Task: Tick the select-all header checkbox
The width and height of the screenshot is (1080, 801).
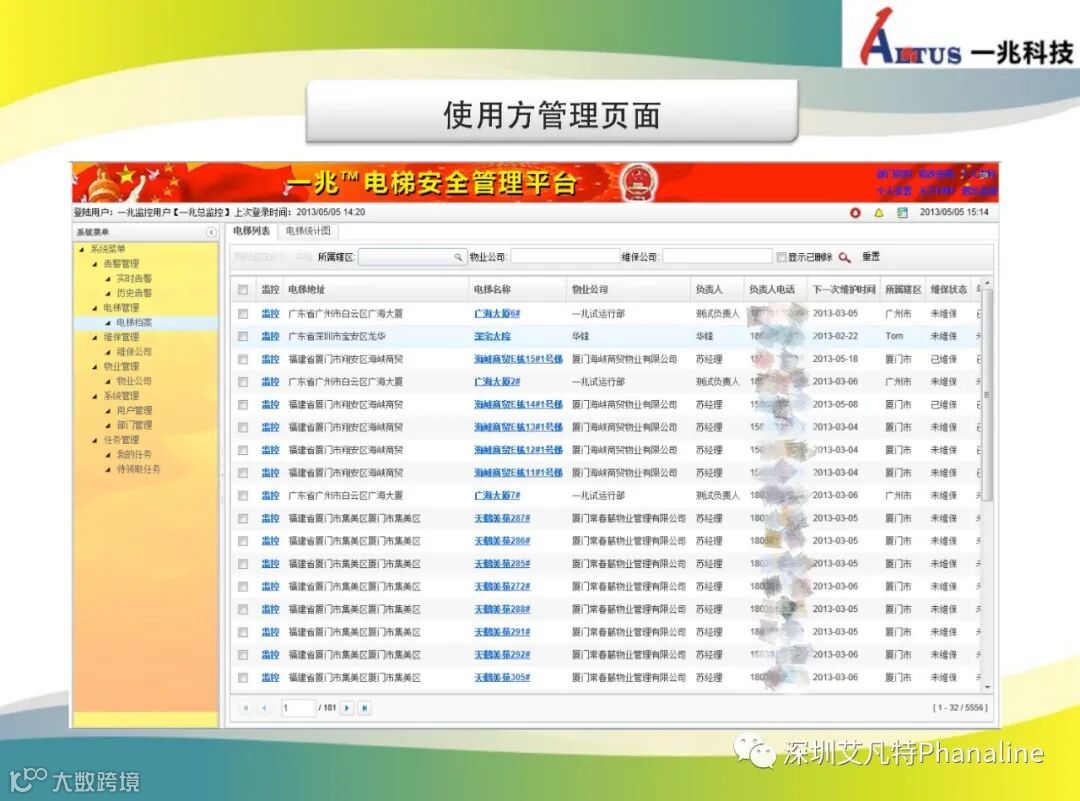Action: pyautogui.click(x=242, y=290)
